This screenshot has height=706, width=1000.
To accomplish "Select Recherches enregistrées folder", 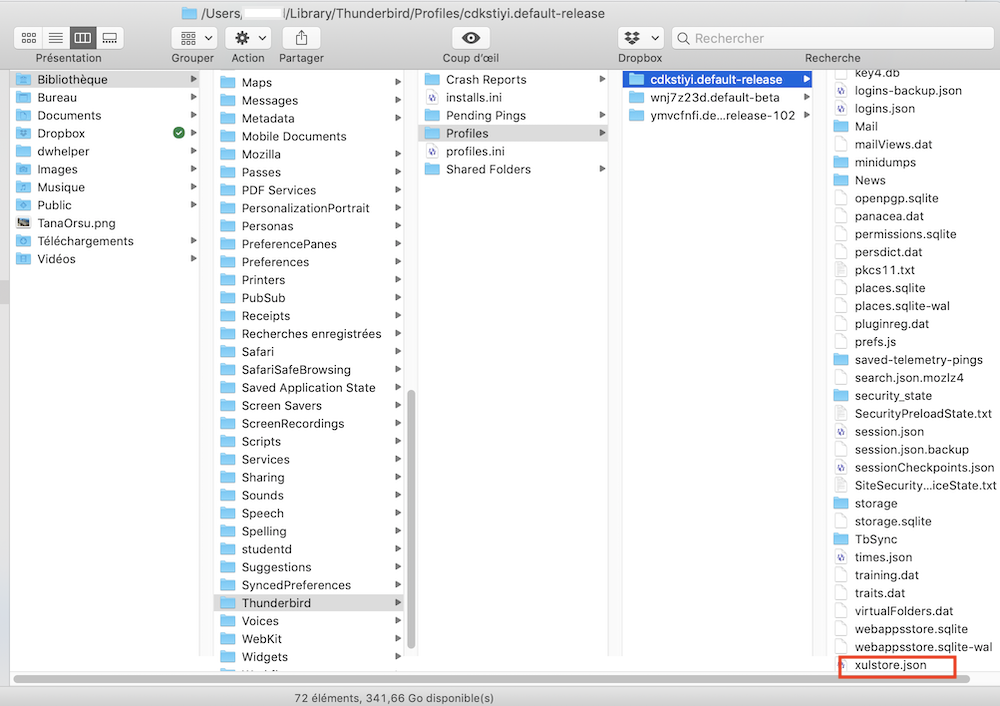I will (x=309, y=334).
